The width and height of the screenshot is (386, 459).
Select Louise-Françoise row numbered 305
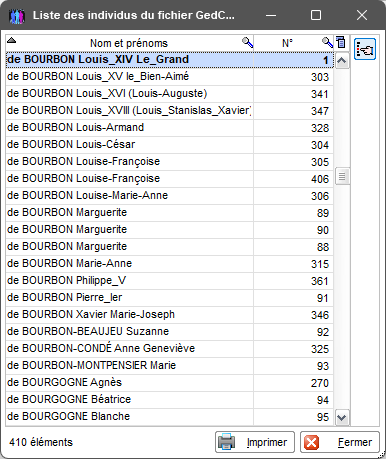(x=169, y=162)
